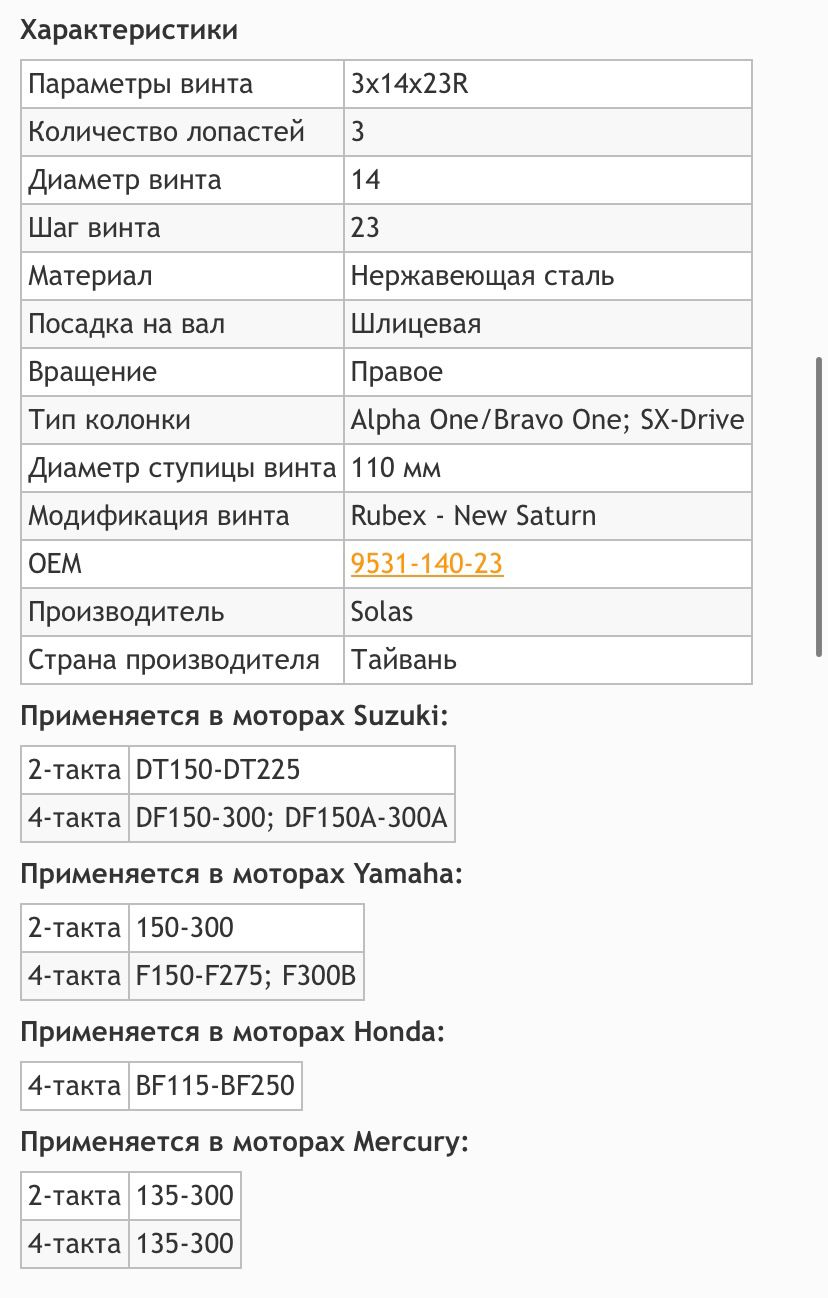Tap the DT150-DT225 Suzuki cell
This screenshot has width=828, height=1298.
218,770
